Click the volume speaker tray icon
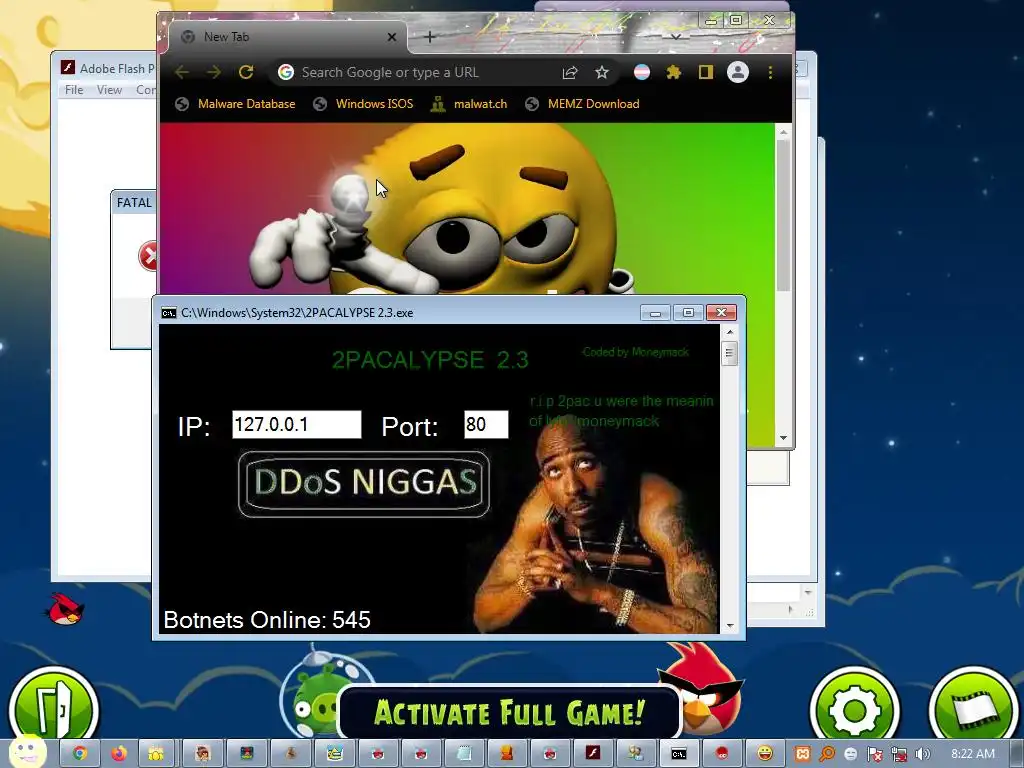 pyautogui.click(x=923, y=754)
